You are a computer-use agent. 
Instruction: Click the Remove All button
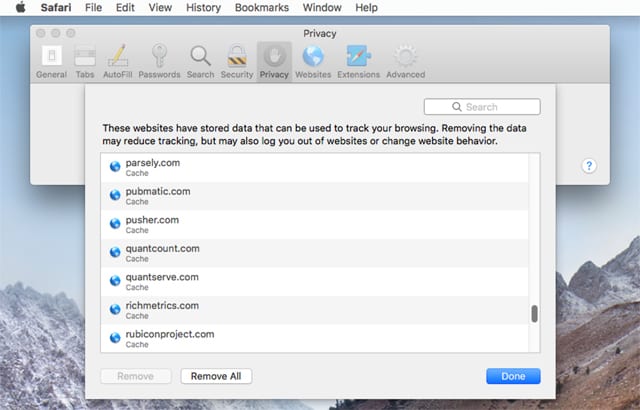216,376
